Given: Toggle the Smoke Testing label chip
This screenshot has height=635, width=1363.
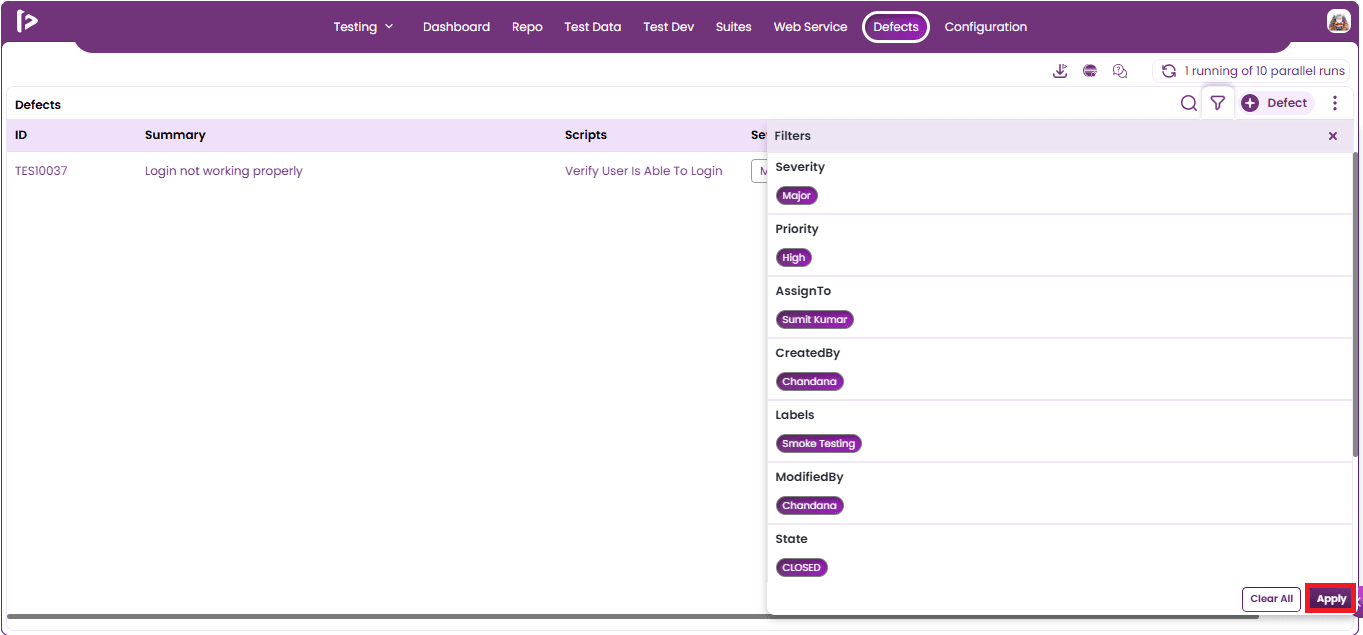Looking at the screenshot, I should tap(819, 444).
